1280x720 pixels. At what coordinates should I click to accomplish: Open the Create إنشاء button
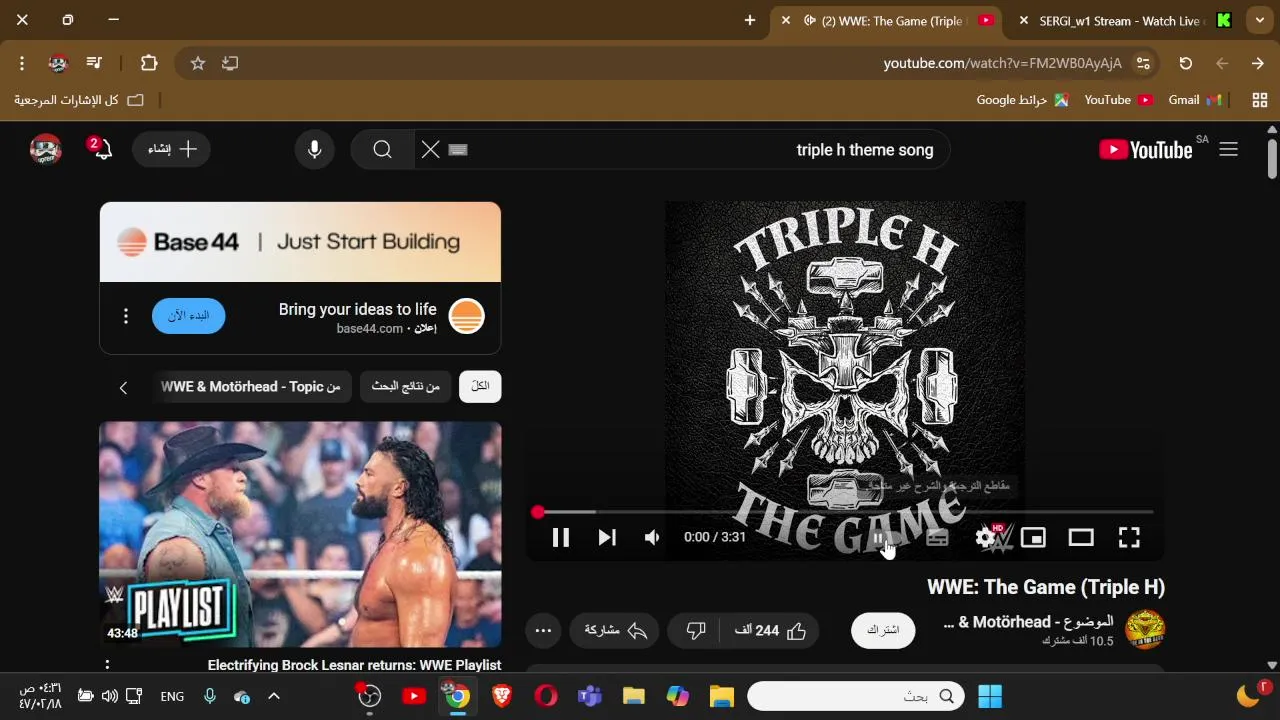(171, 149)
